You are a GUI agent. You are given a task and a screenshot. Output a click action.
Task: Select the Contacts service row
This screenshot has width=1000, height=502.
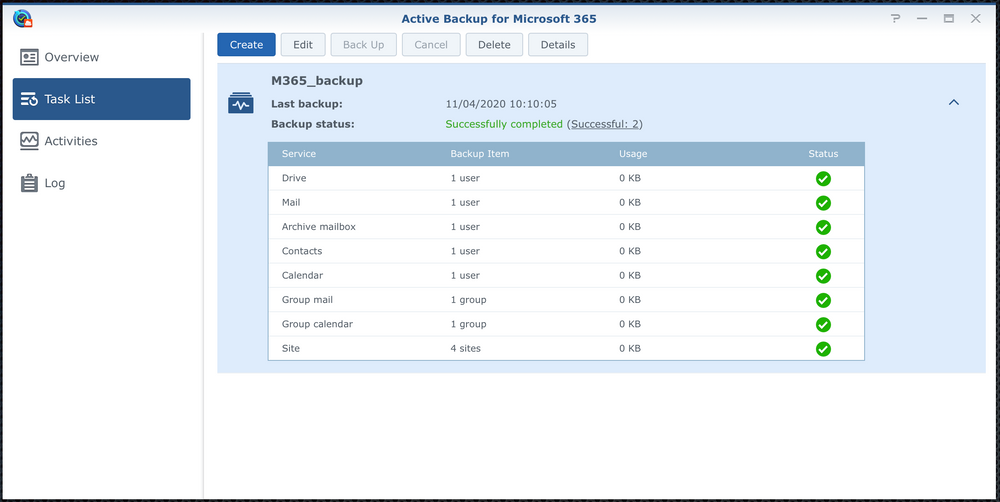click(566, 251)
